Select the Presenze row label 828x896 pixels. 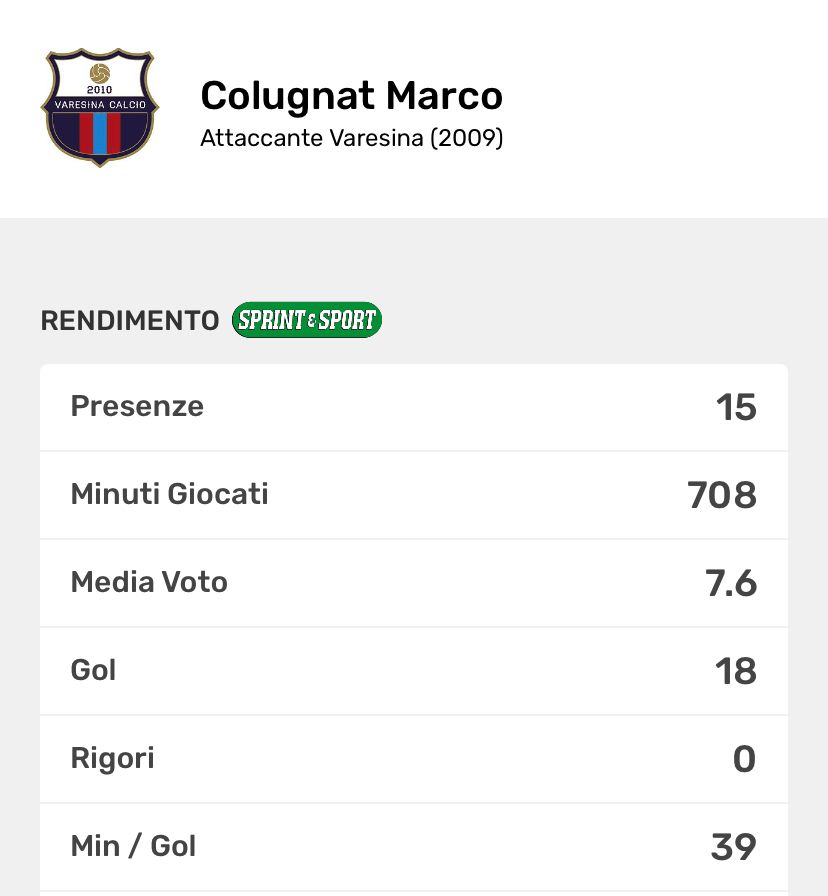click(x=137, y=406)
